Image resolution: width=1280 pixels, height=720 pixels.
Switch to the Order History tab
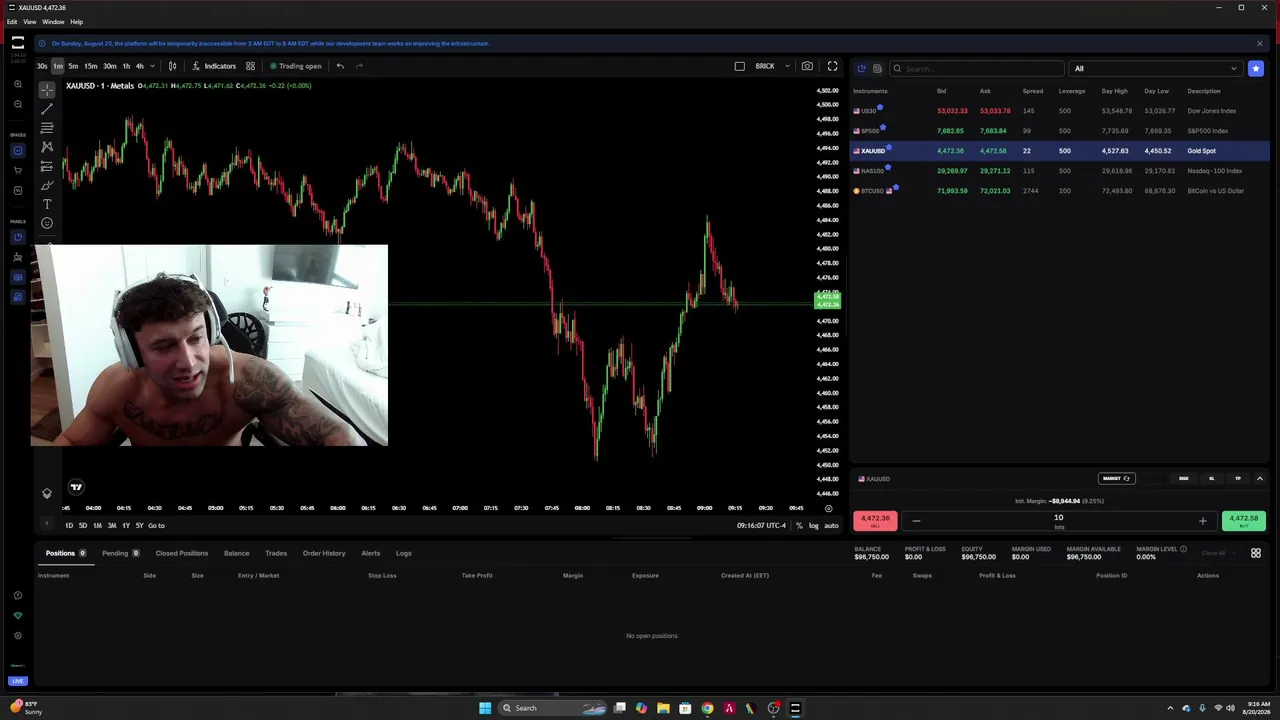coord(324,553)
